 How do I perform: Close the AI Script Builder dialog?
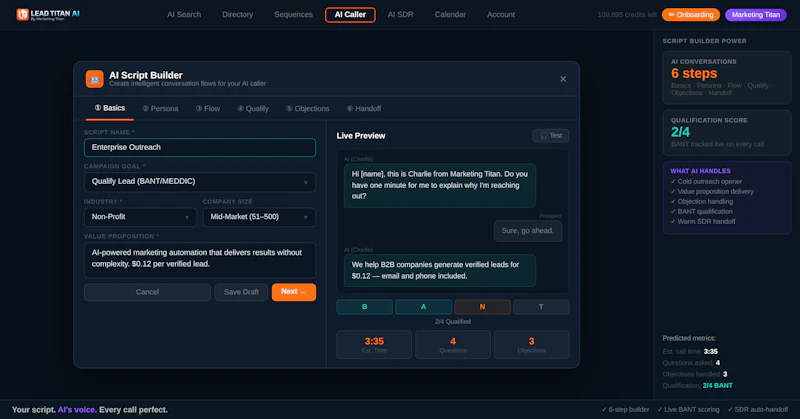tap(563, 79)
